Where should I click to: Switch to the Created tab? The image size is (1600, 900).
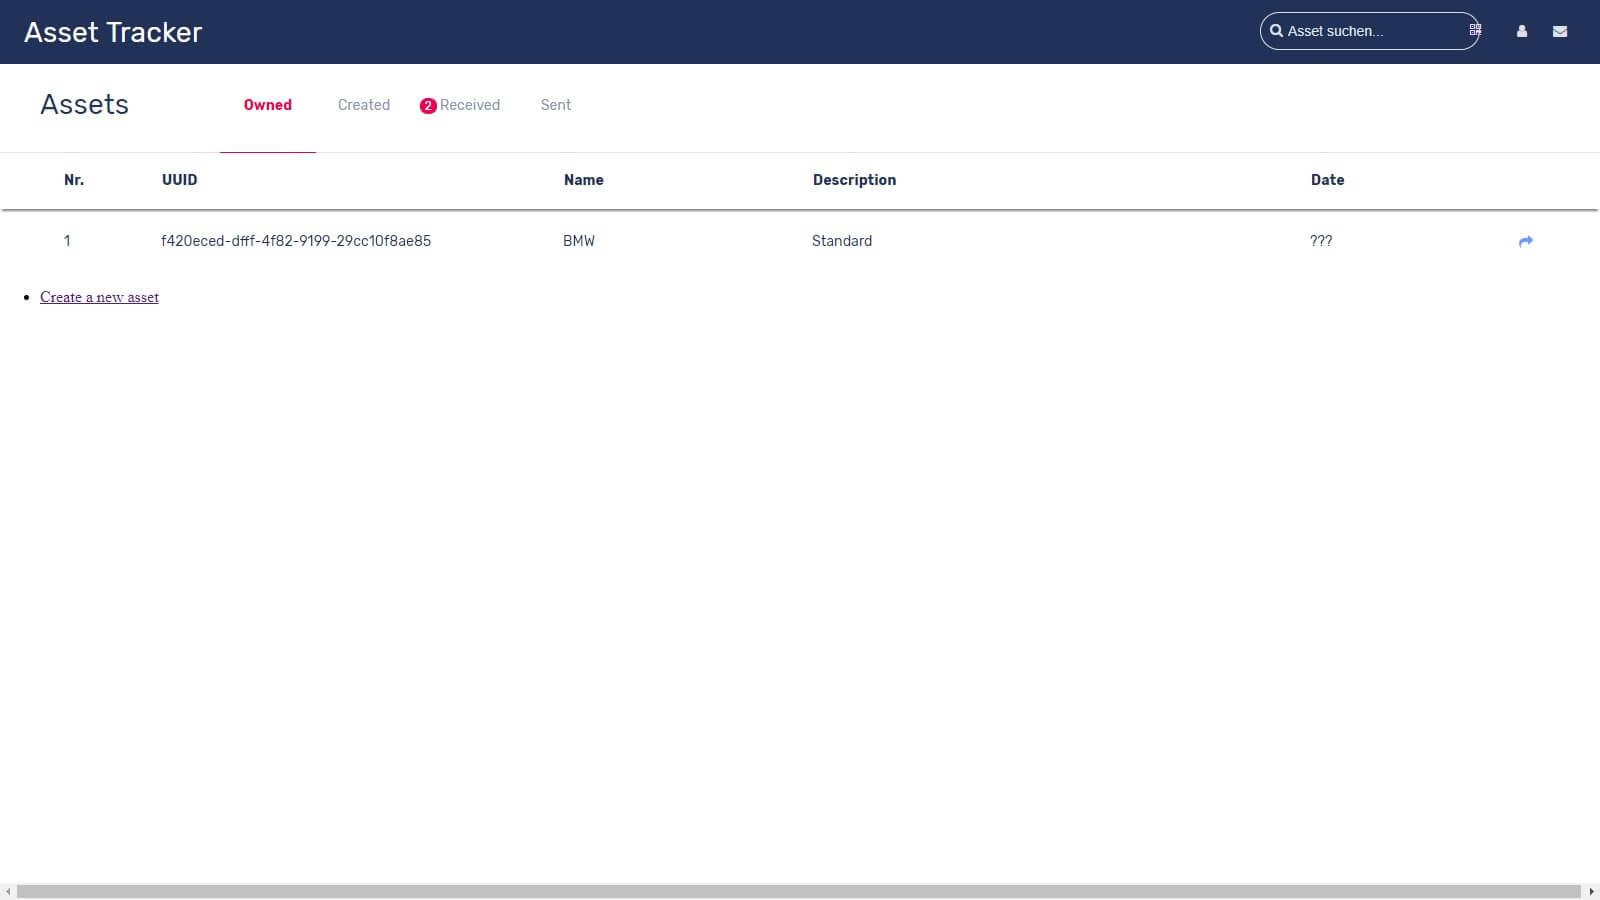[364, 105]
